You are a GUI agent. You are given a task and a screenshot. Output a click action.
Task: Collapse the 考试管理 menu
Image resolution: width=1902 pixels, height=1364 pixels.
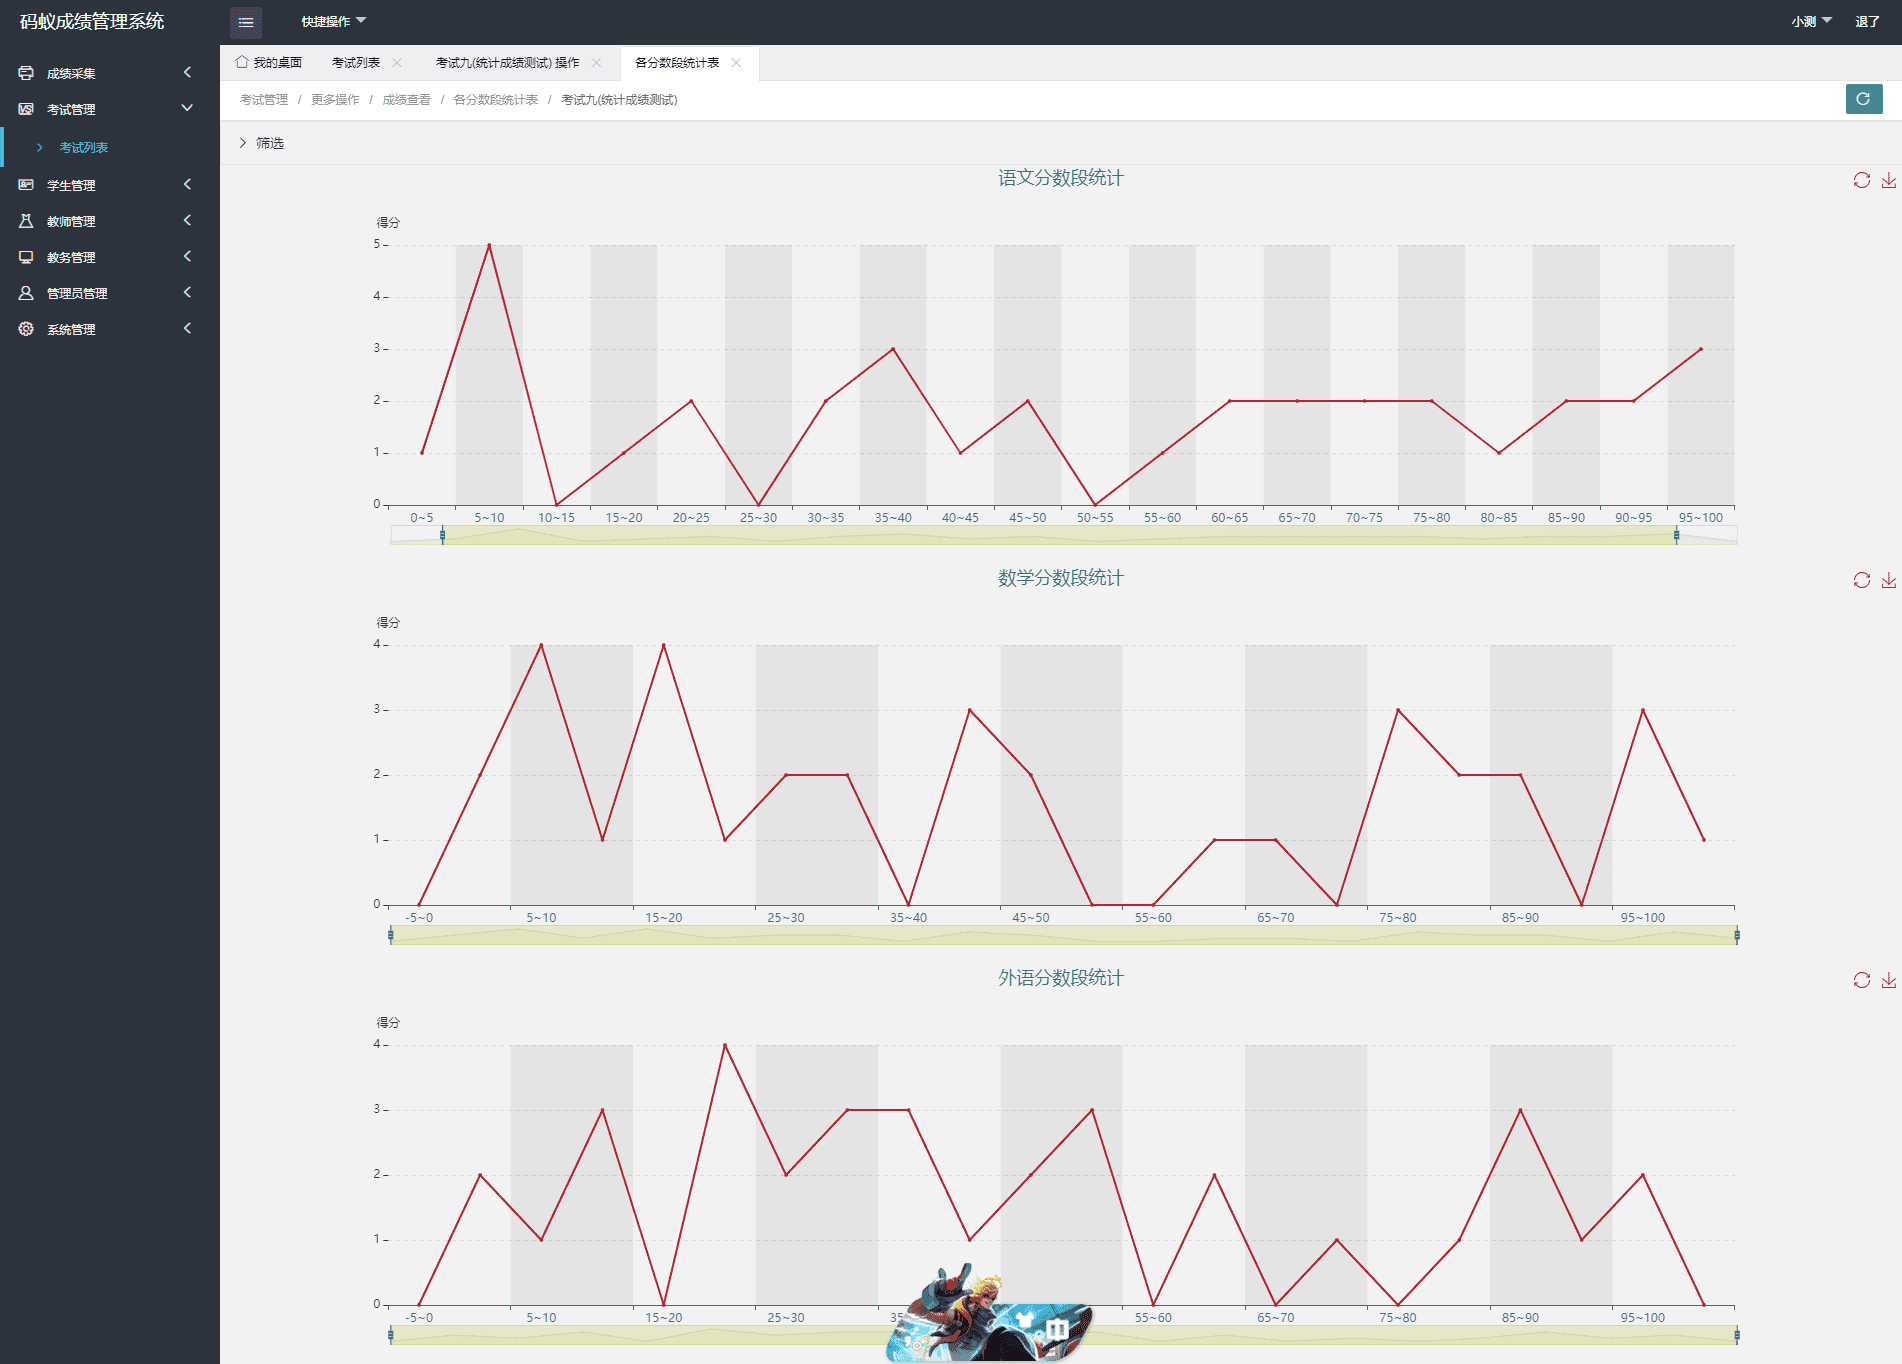pos(187,108)
